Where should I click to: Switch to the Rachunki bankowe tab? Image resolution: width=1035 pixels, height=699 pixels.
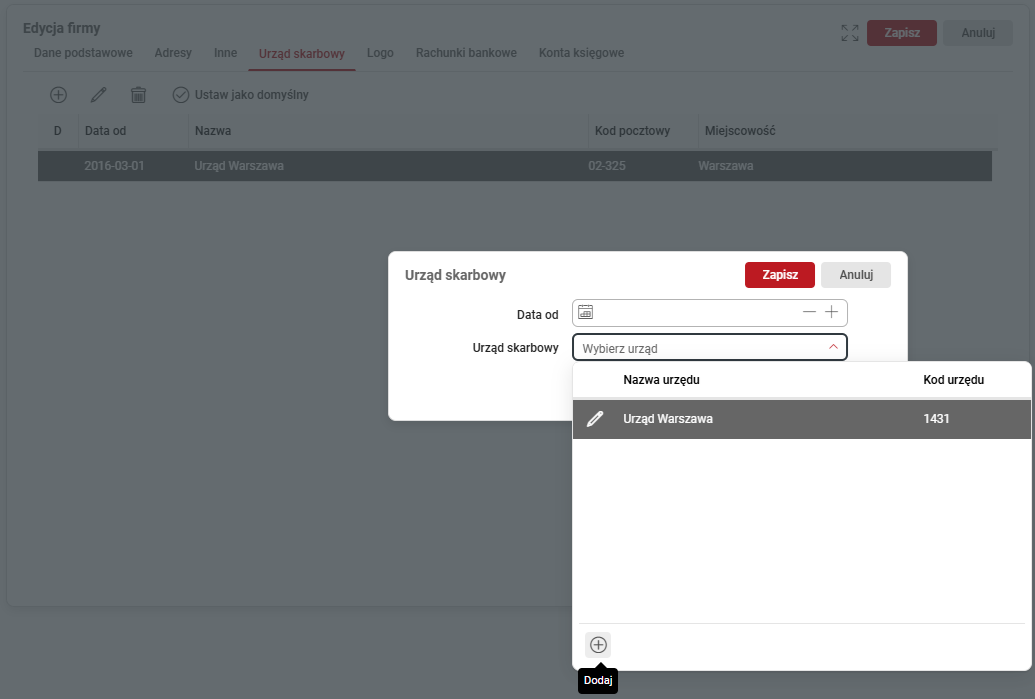pos(466,53)
